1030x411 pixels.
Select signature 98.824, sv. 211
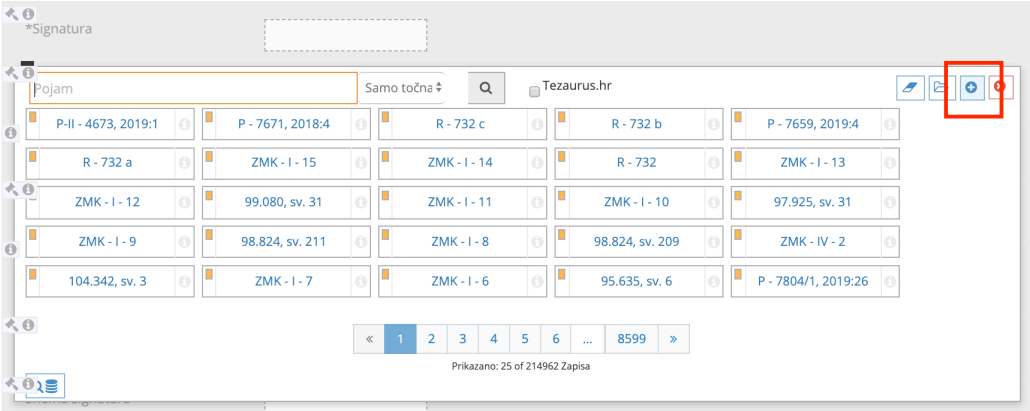[x=284, y=242]
